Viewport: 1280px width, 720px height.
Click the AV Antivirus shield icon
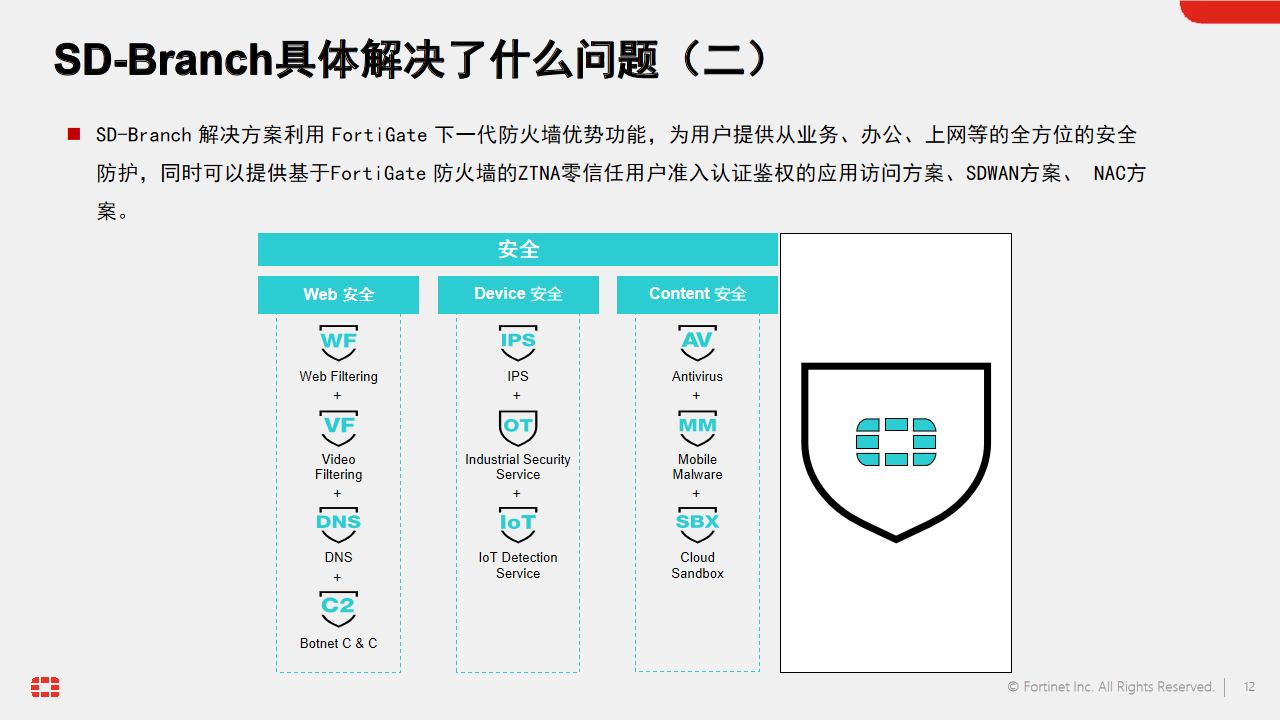697,342
